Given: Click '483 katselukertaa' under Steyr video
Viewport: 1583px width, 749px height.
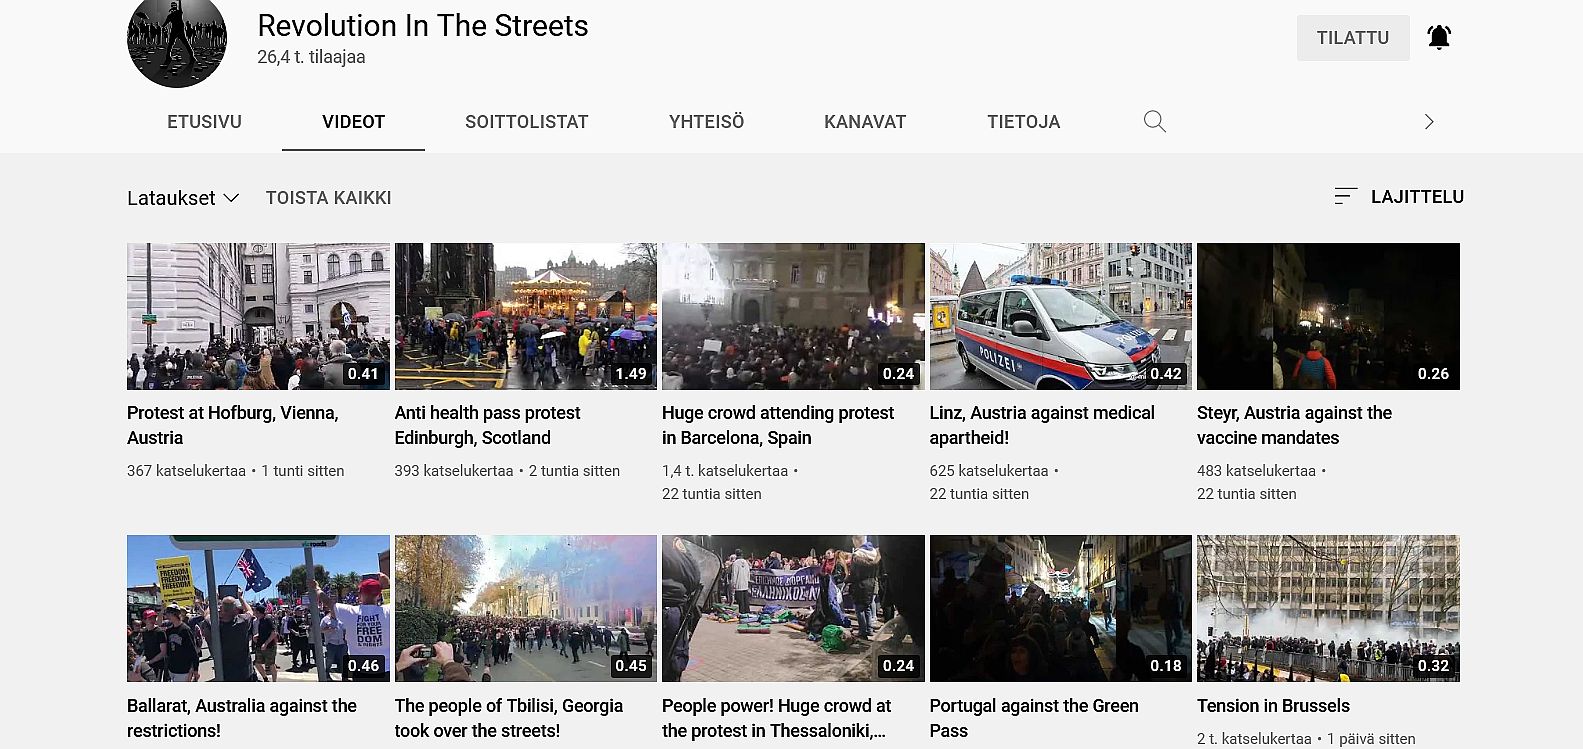Looking at the screenshot, I should pyautogui.click(x=1256, y=471).
